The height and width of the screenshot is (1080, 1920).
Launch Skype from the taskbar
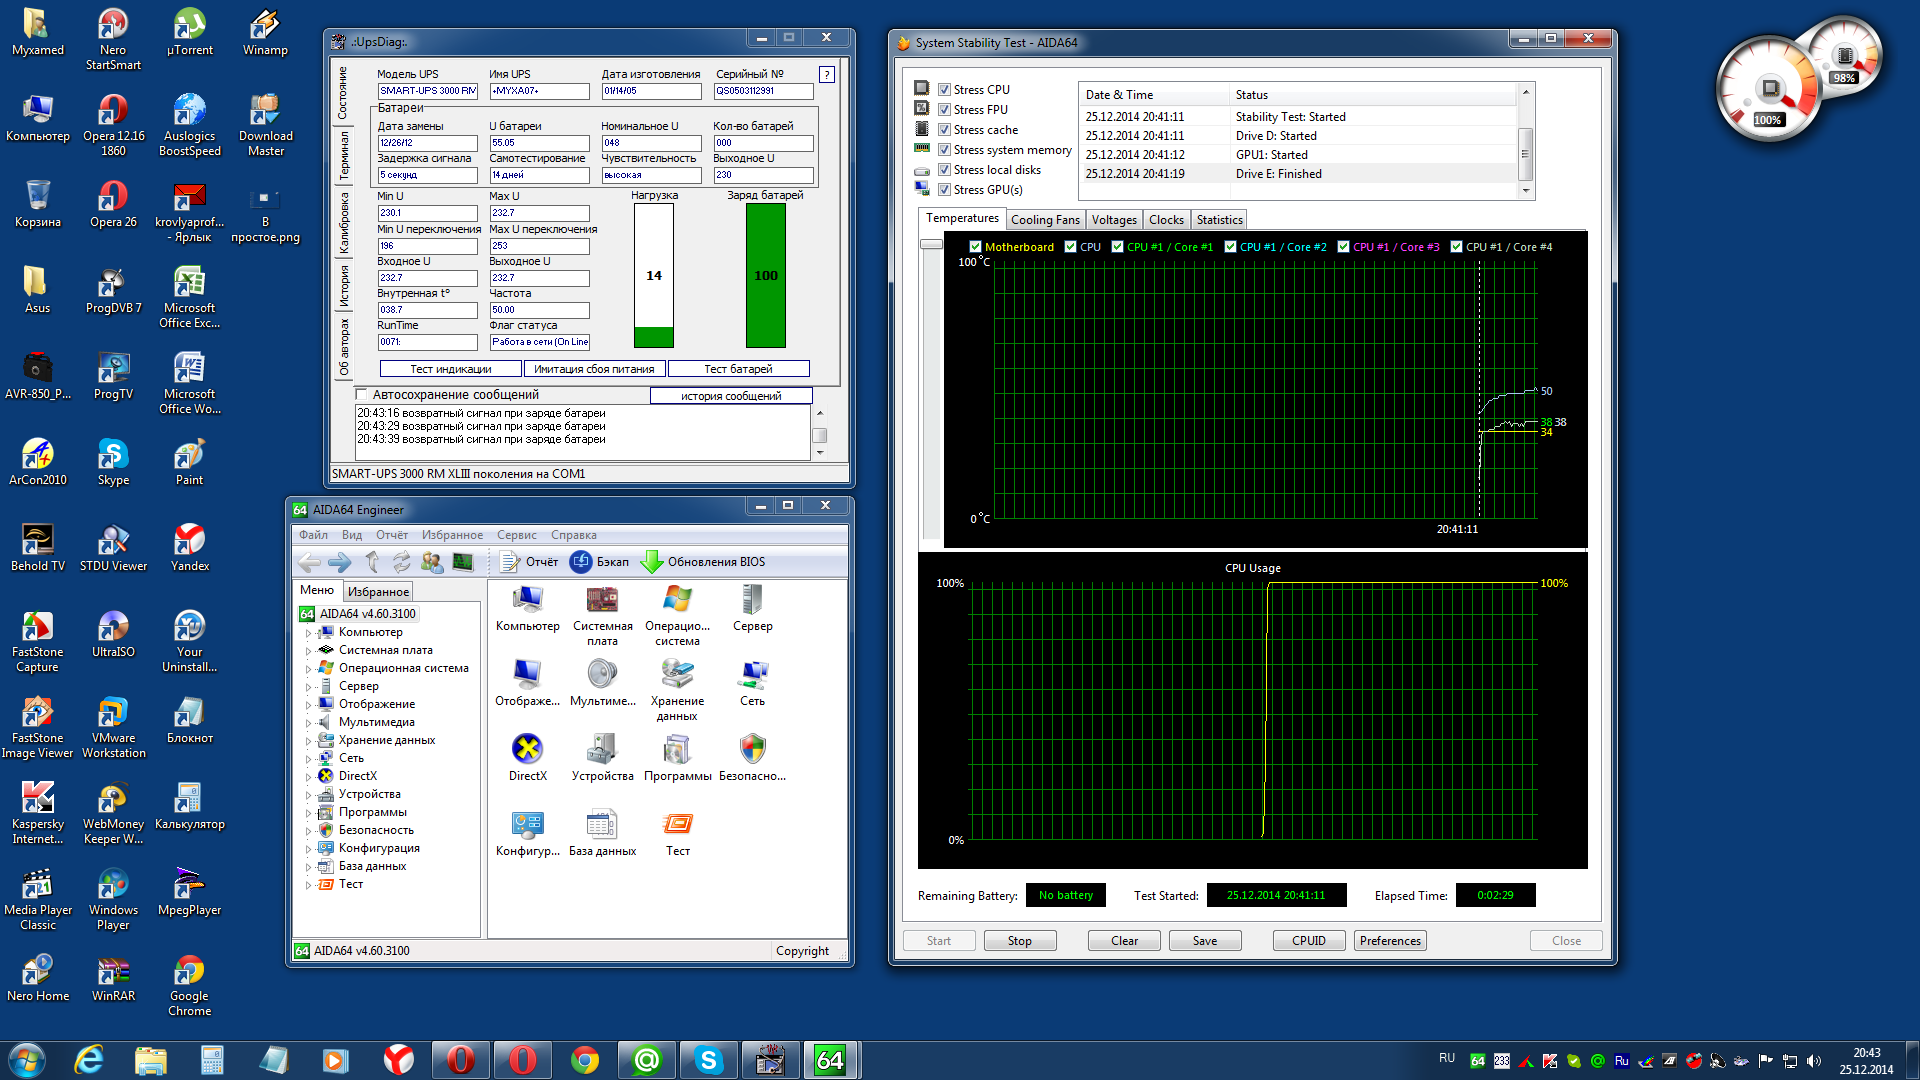(708, 1059)
